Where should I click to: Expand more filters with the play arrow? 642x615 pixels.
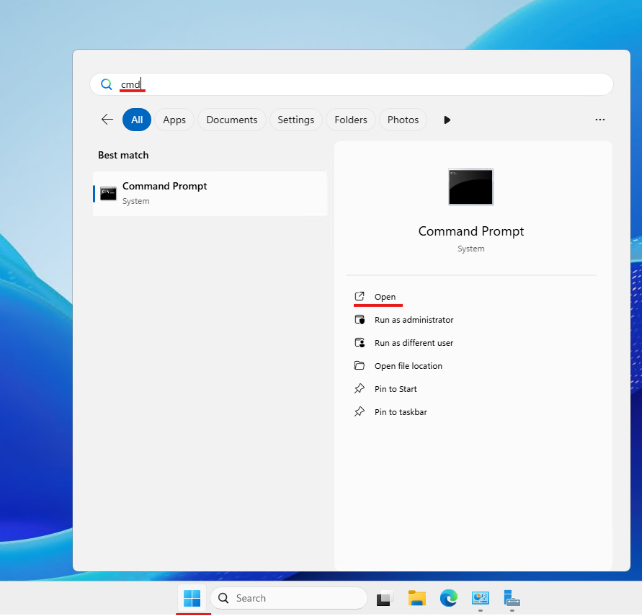tap(447, 120)
